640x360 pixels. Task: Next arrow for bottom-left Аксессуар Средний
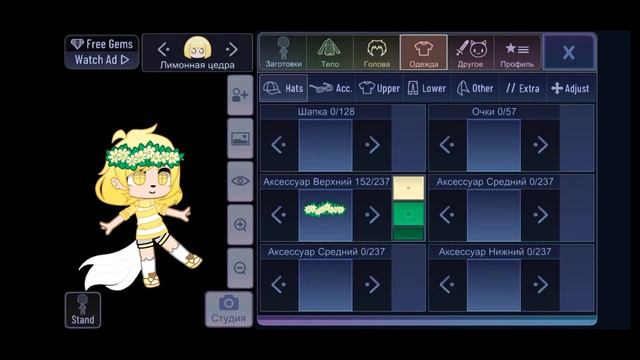pyautogui.click(x=372, y=285)
